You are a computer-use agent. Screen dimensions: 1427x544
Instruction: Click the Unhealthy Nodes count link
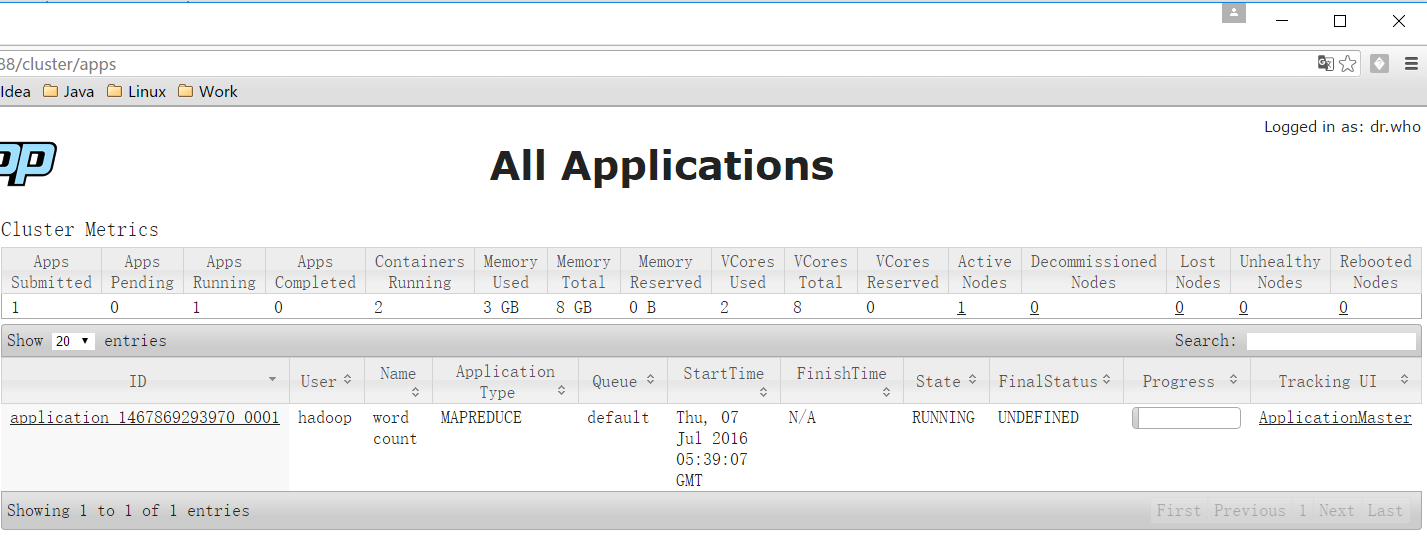pos(1243,308)
